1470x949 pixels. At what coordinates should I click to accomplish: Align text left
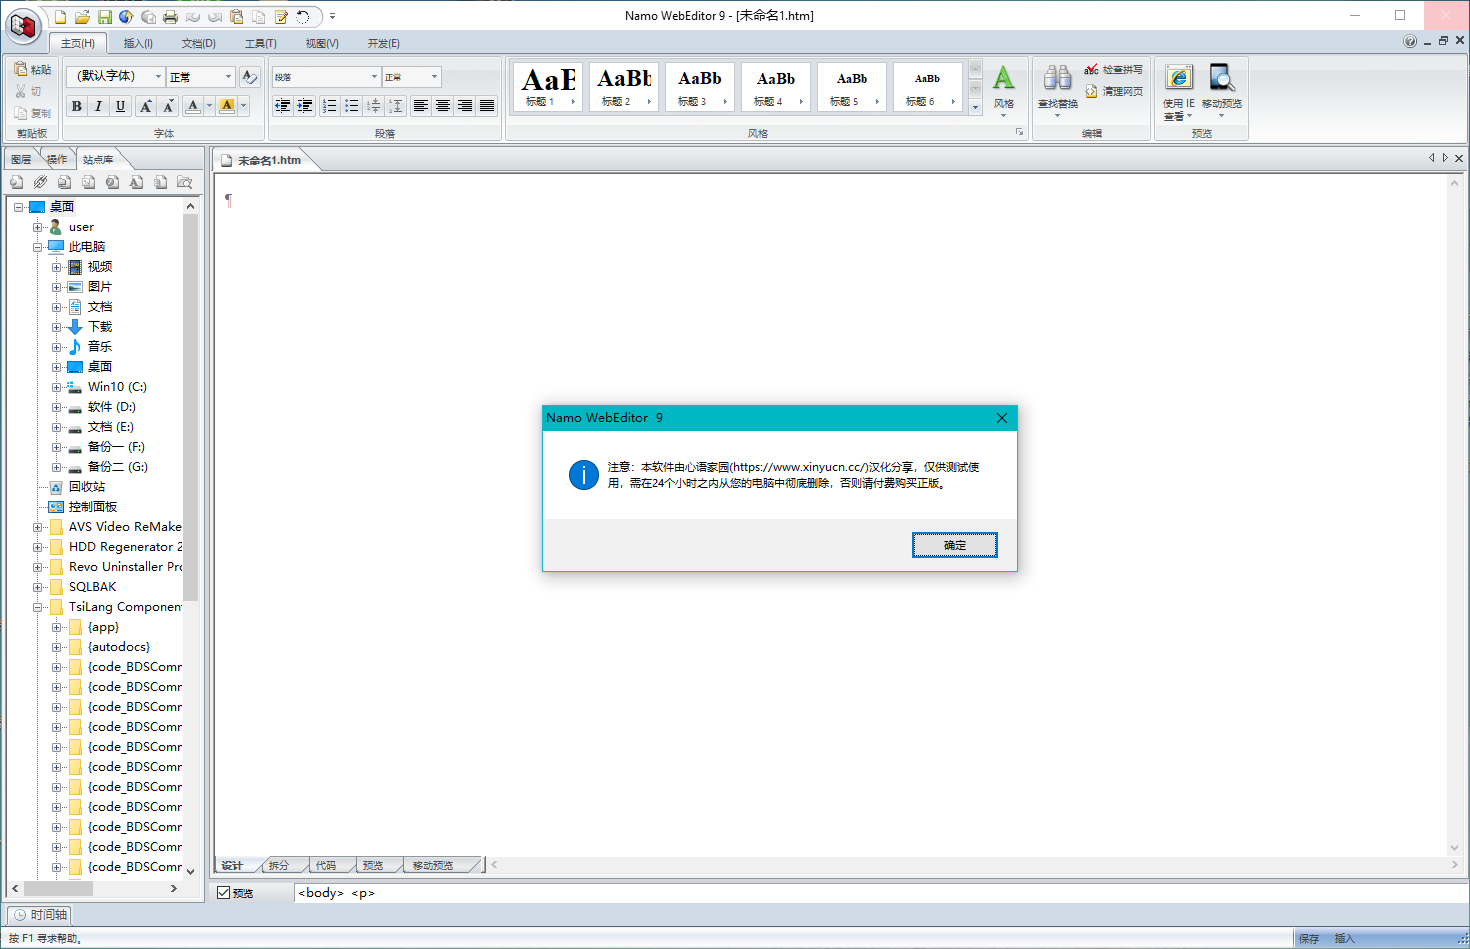coord(421,106)
